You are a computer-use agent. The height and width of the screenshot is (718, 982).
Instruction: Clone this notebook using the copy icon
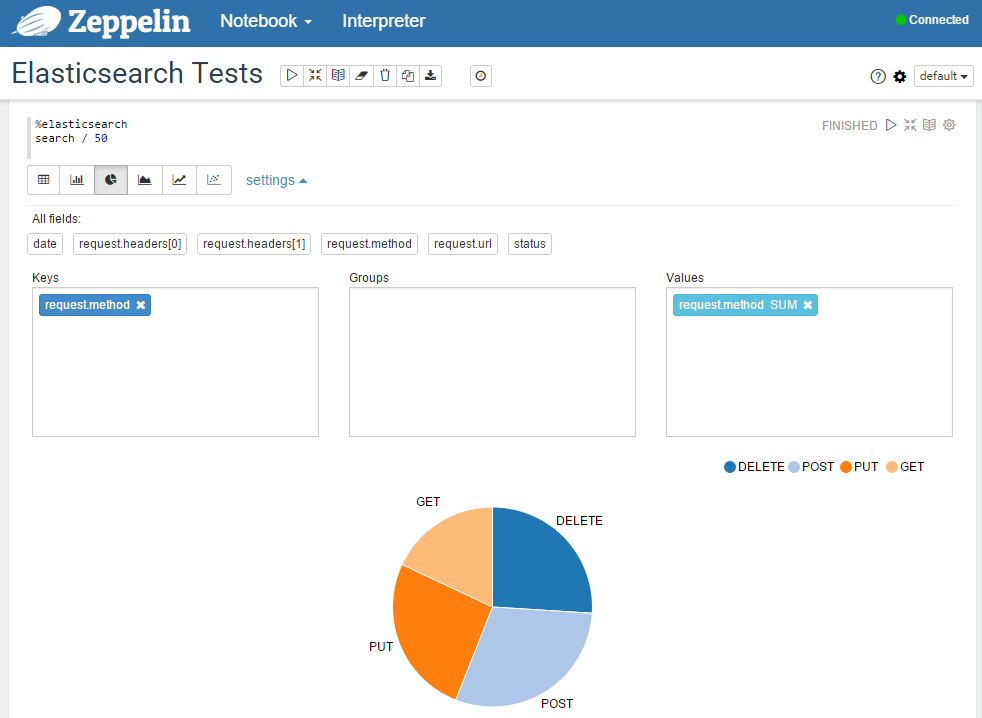pos(408,75)
